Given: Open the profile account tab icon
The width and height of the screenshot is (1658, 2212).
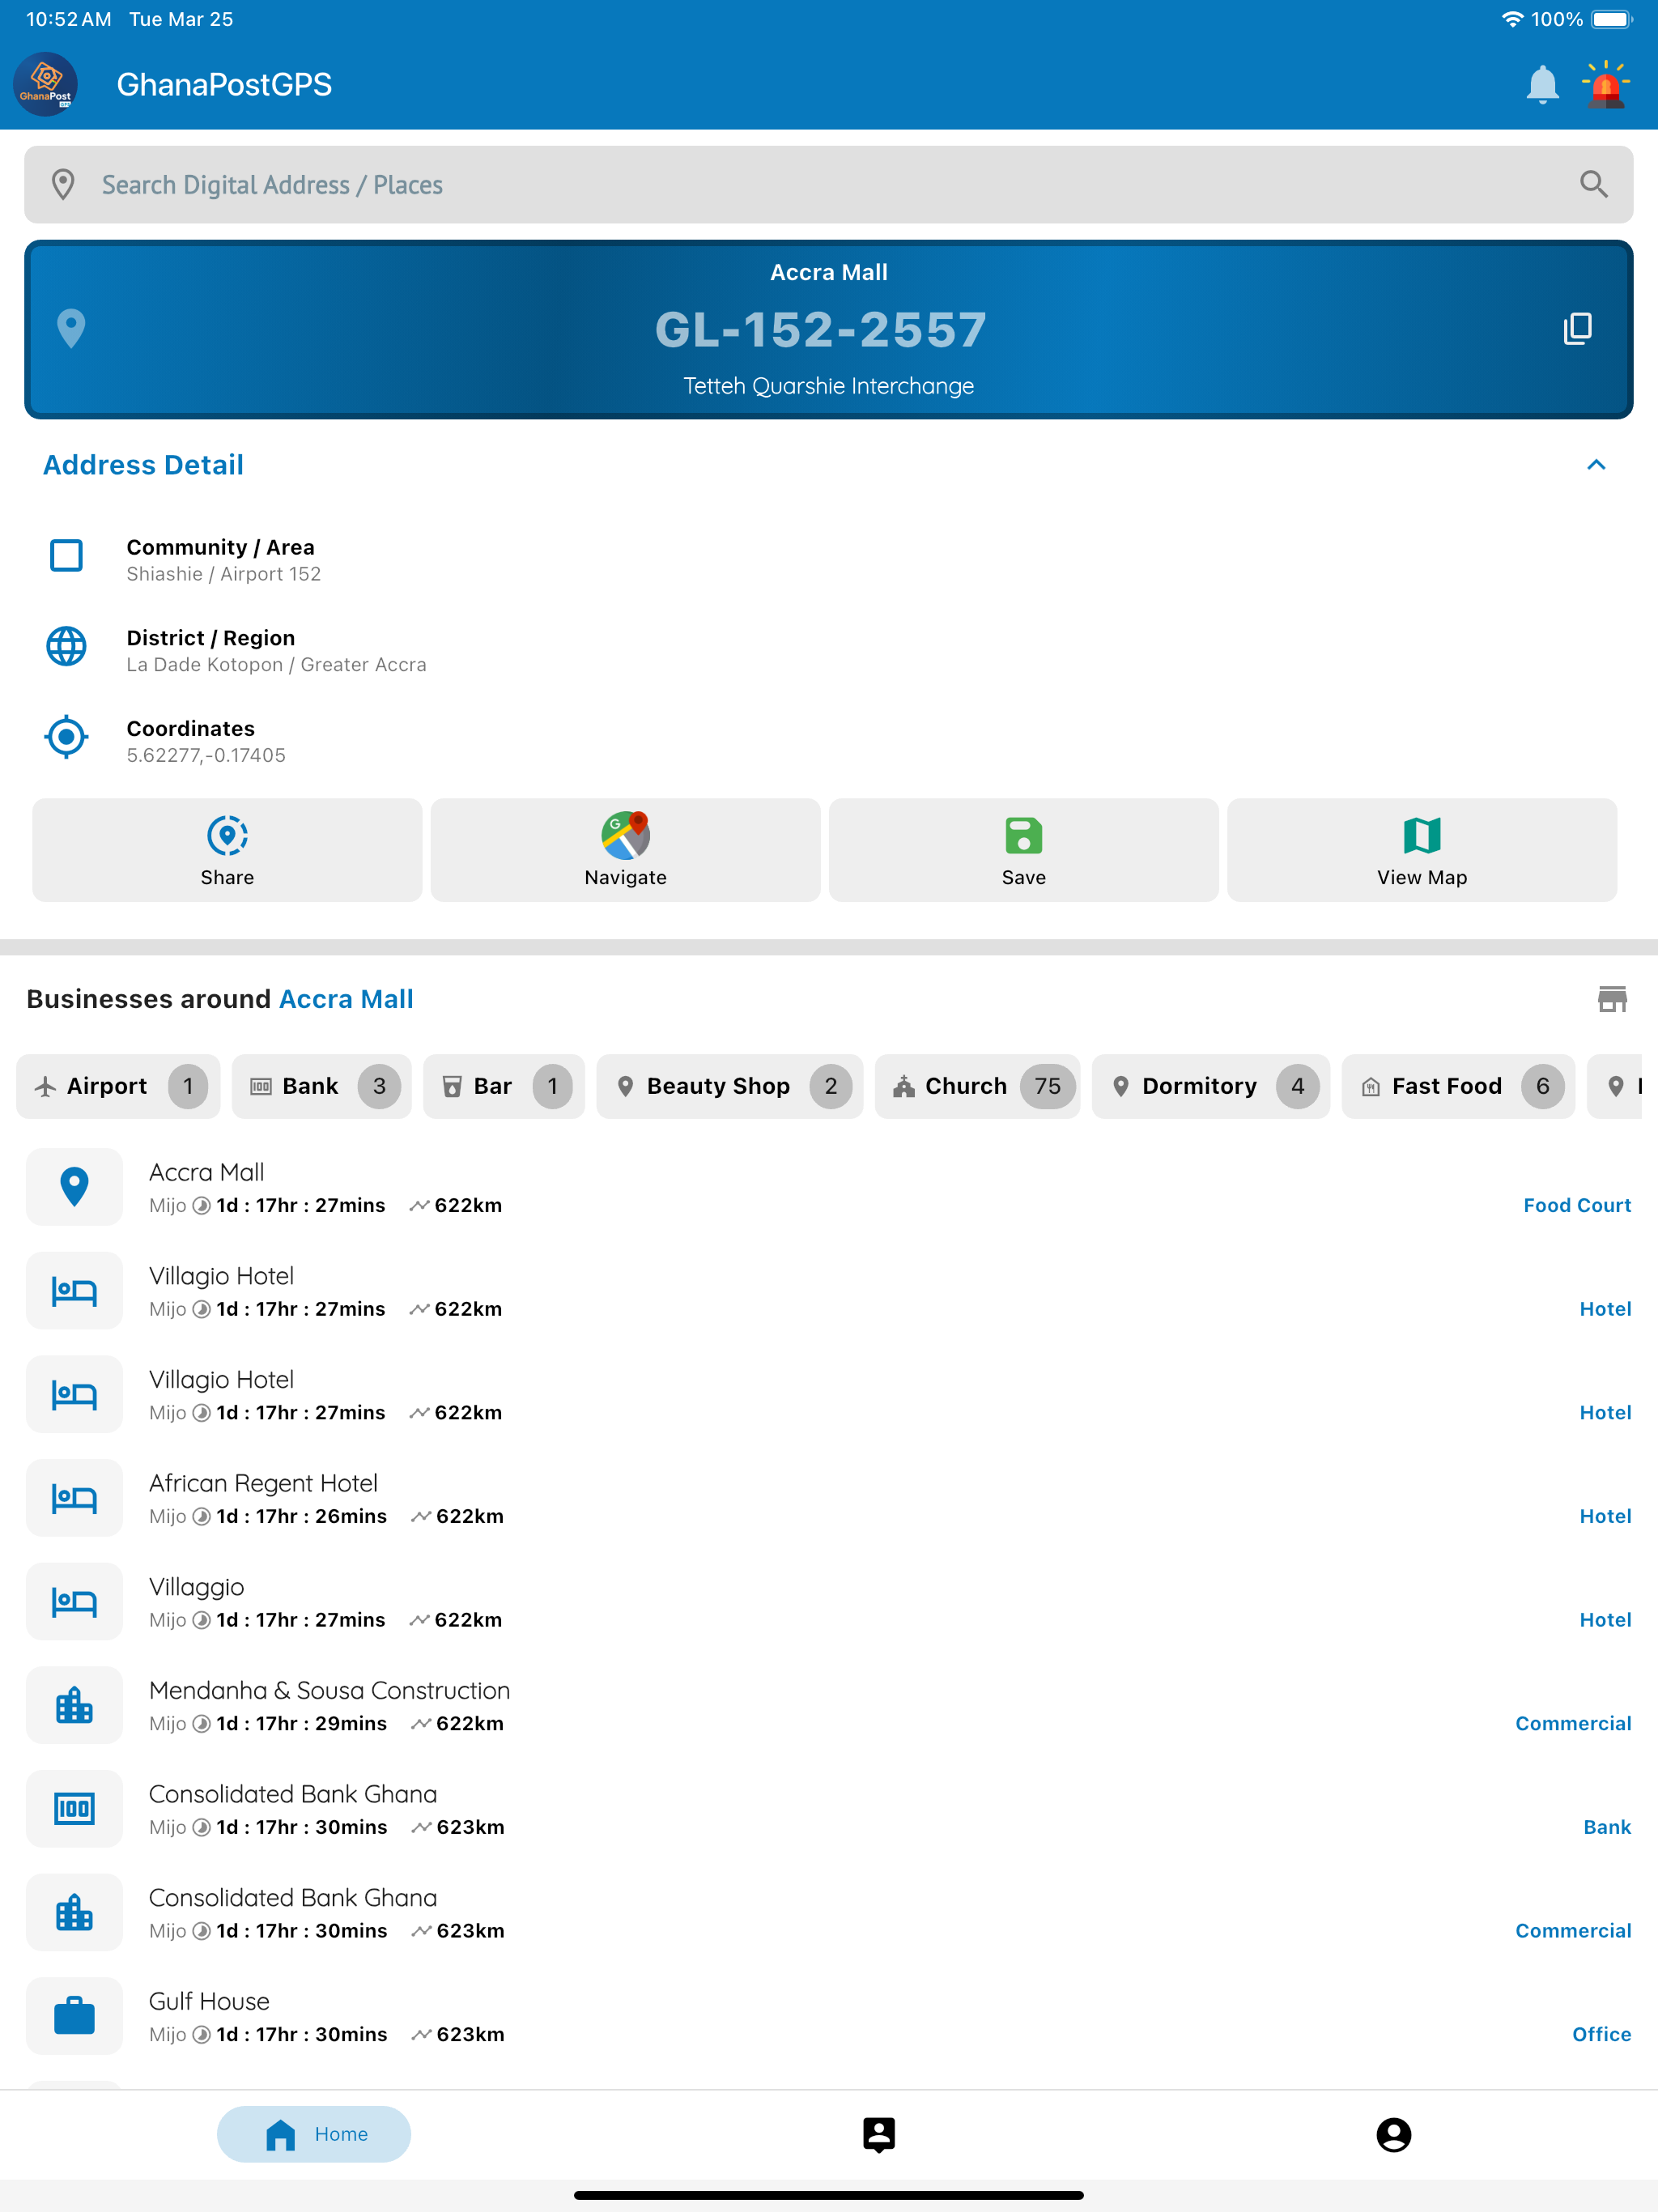Looking at the screenshot, I should (1393, 2134).
